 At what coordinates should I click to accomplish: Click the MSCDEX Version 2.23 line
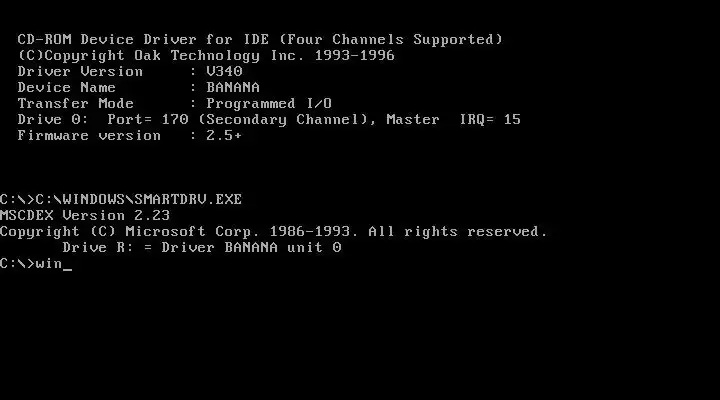pos(85,215)
